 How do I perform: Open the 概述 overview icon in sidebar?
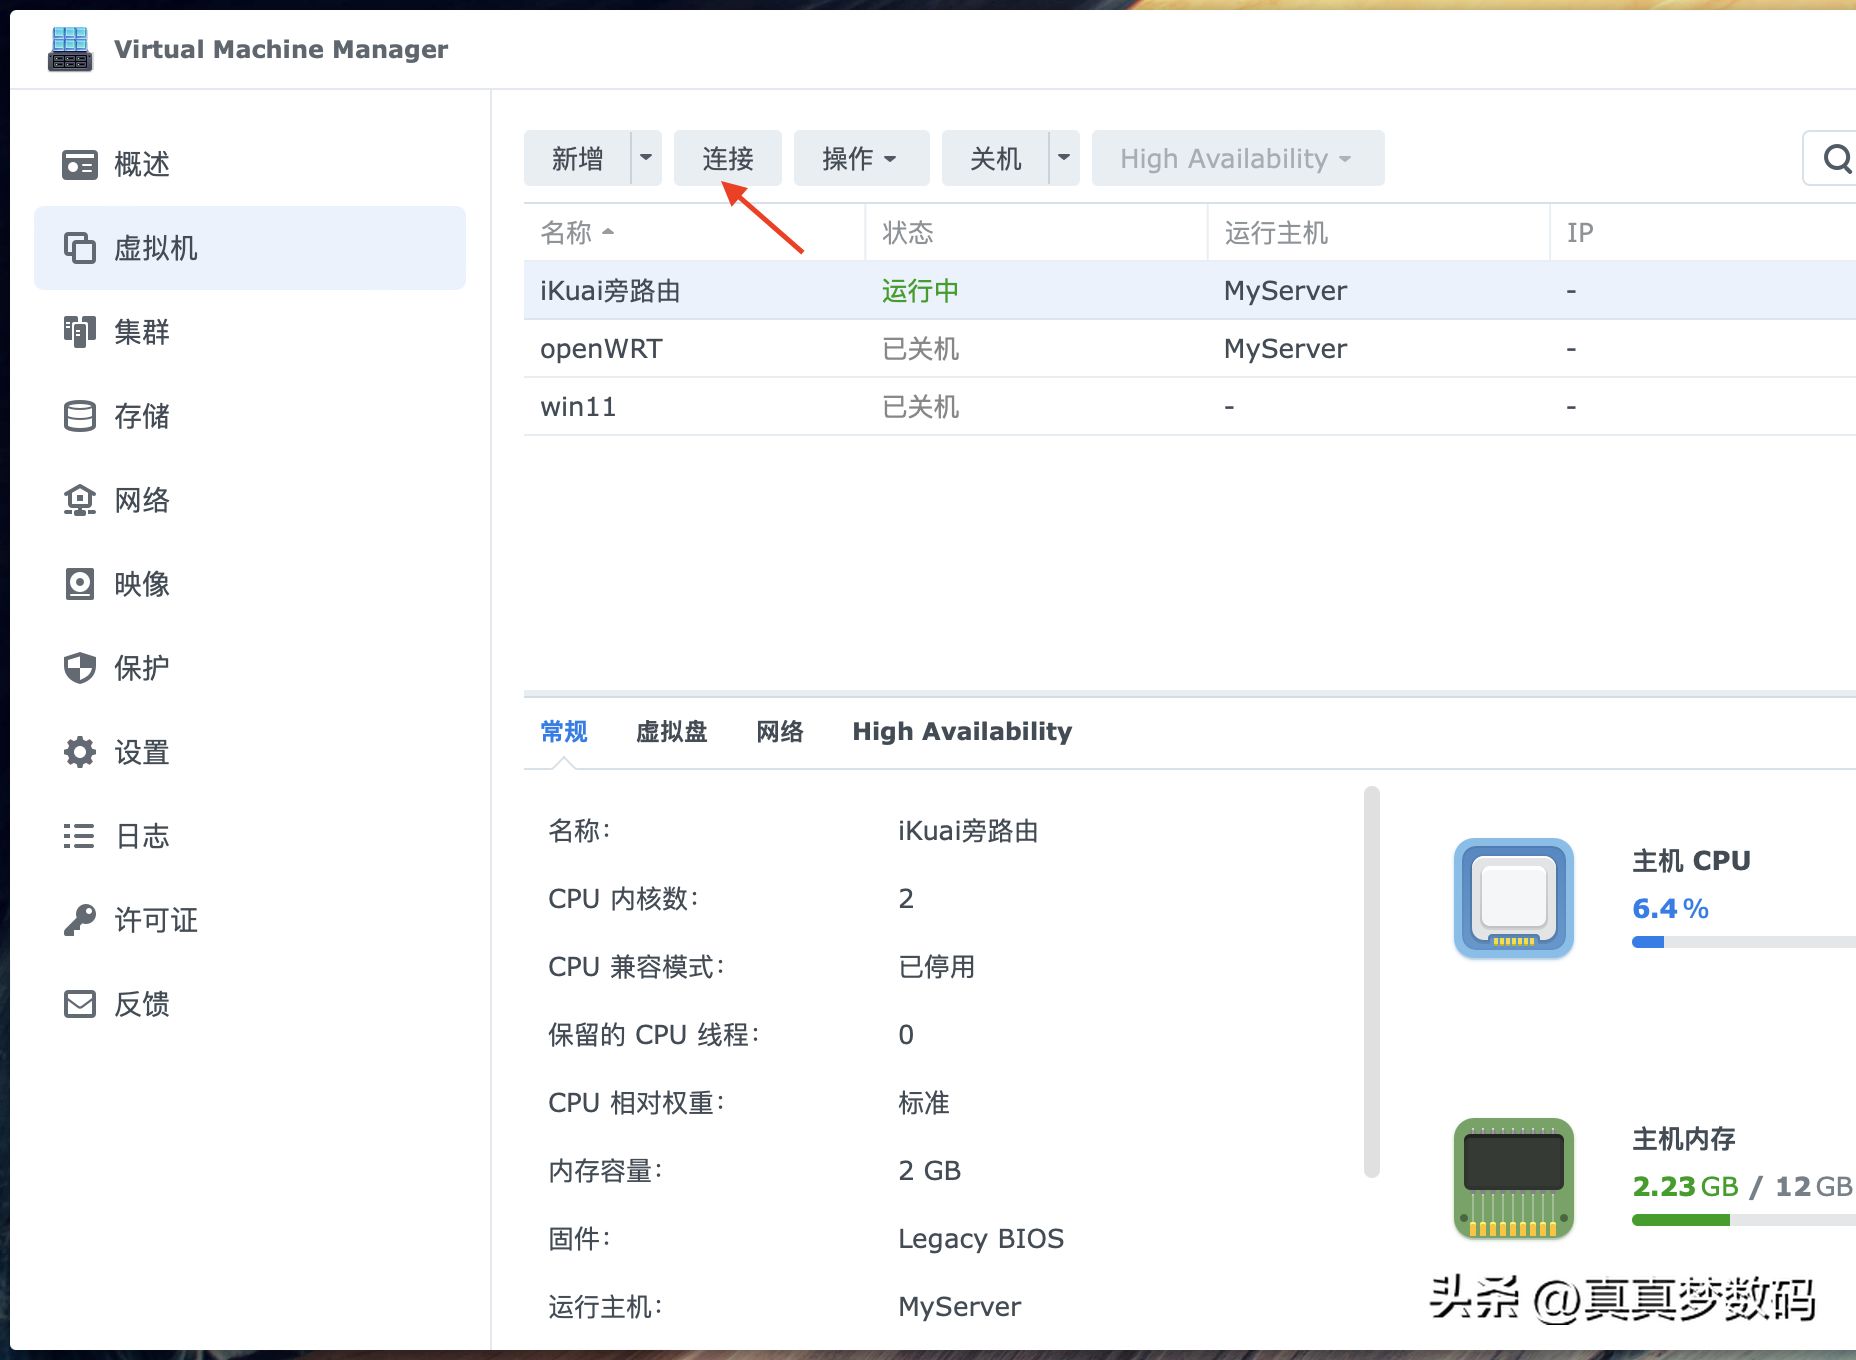[80, 164]
